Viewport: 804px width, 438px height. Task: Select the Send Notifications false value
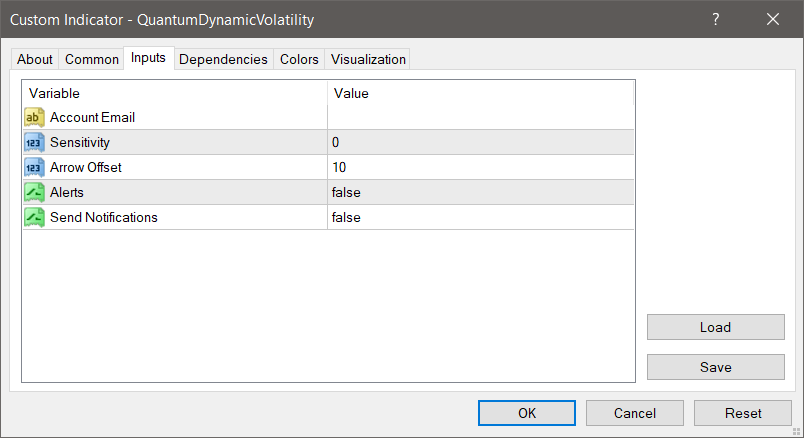(x=480, y=217)
